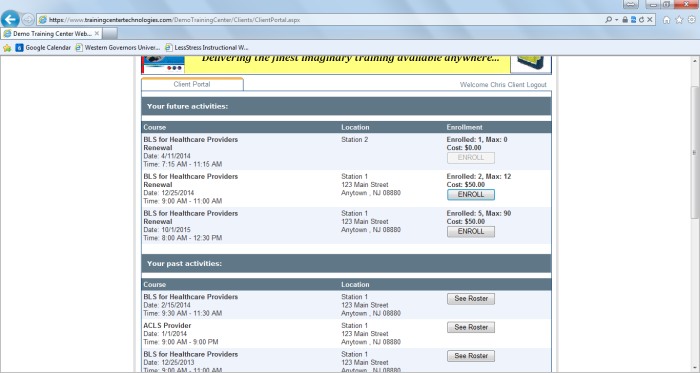The height and width of the screenshot is (373, 700).
Task: Go back with the browser Back arrow
Action: click(10, 19)
